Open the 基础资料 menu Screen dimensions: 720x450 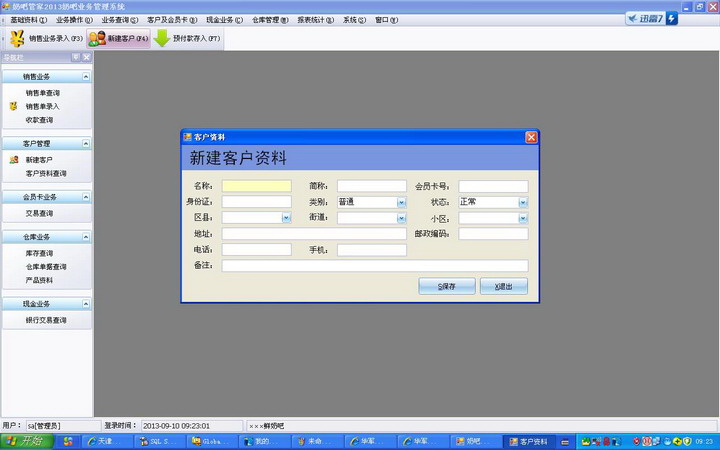point(28,20)
